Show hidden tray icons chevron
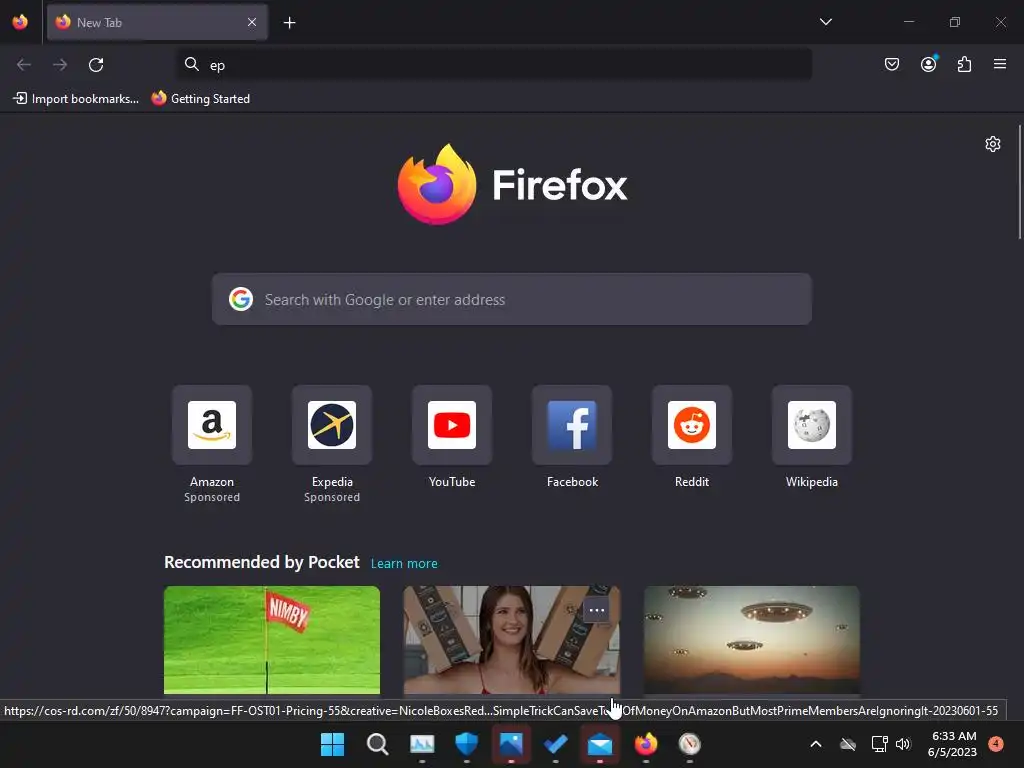 816,744
